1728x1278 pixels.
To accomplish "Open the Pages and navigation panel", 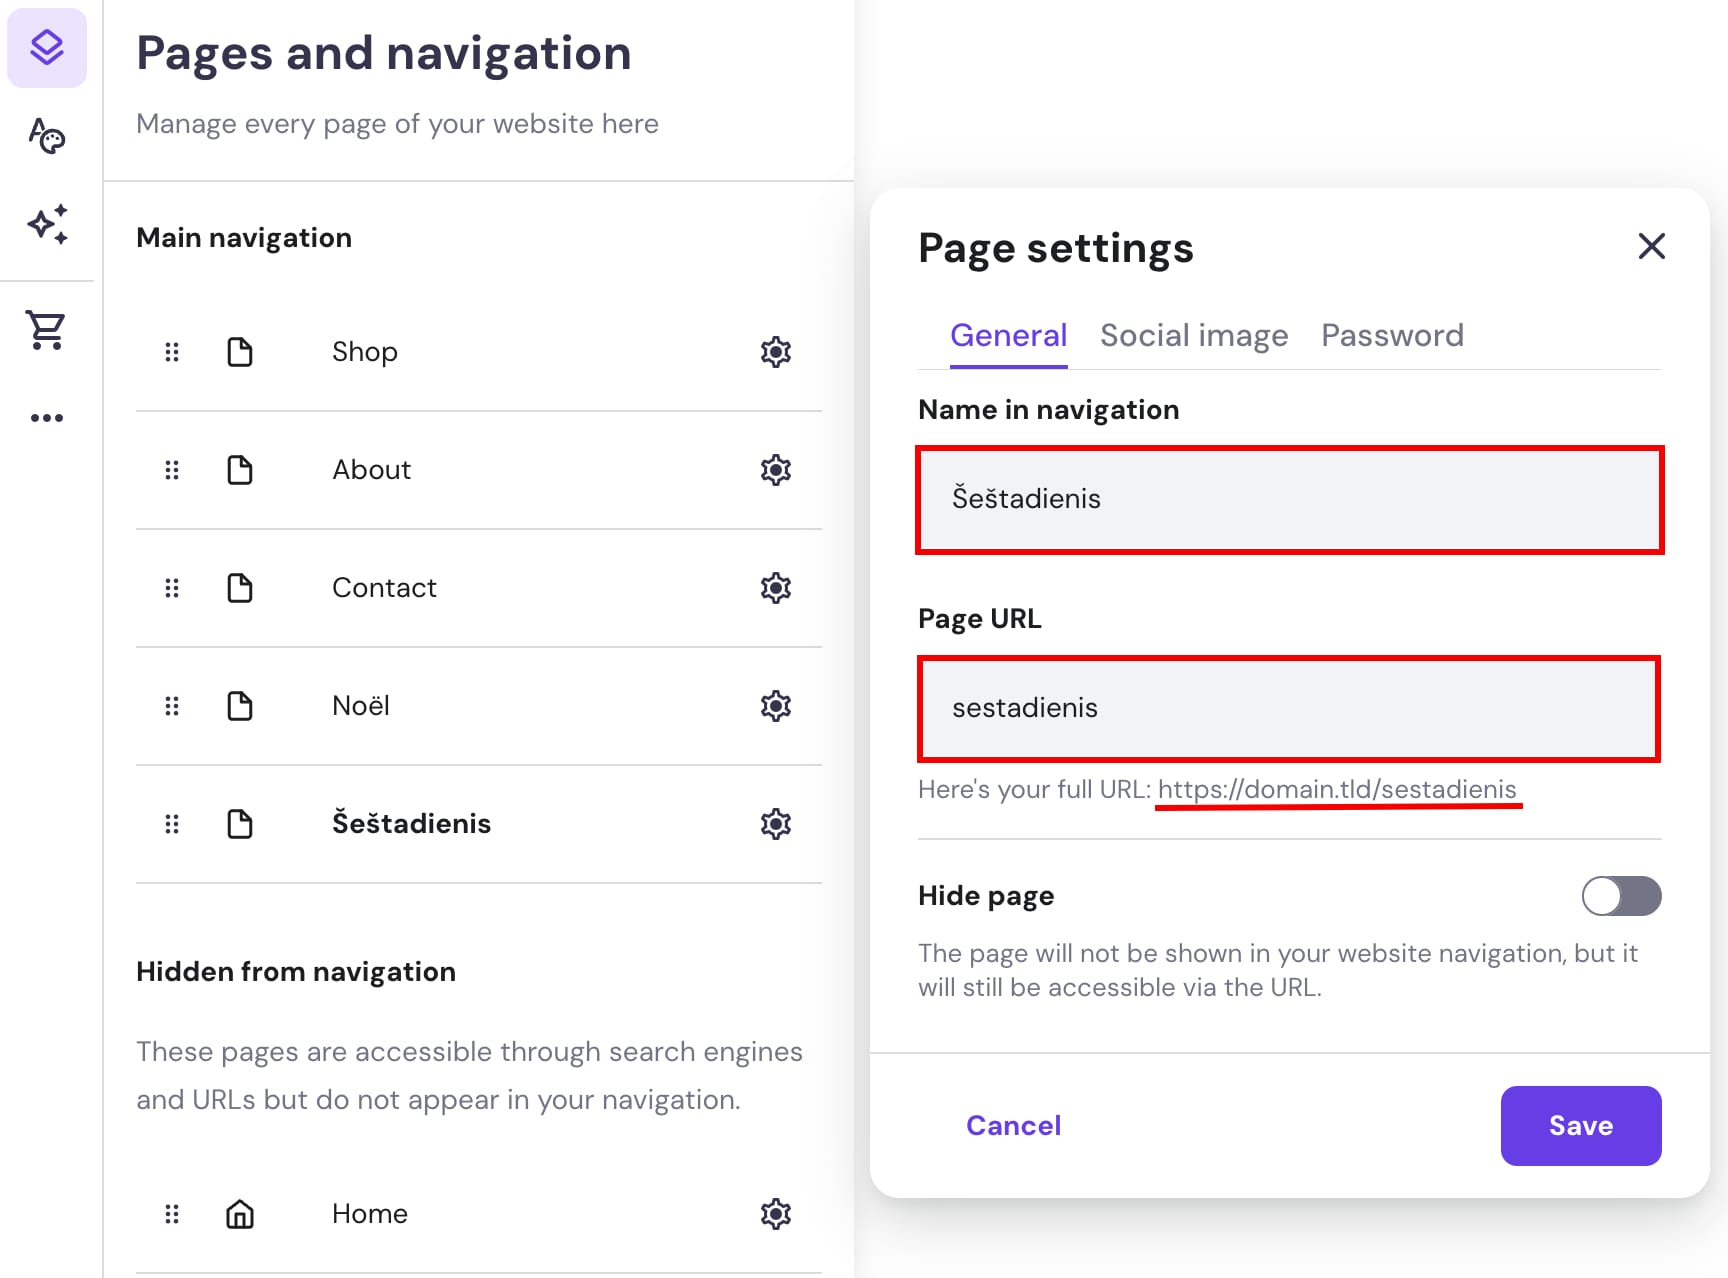I will [x=47, y=47].
